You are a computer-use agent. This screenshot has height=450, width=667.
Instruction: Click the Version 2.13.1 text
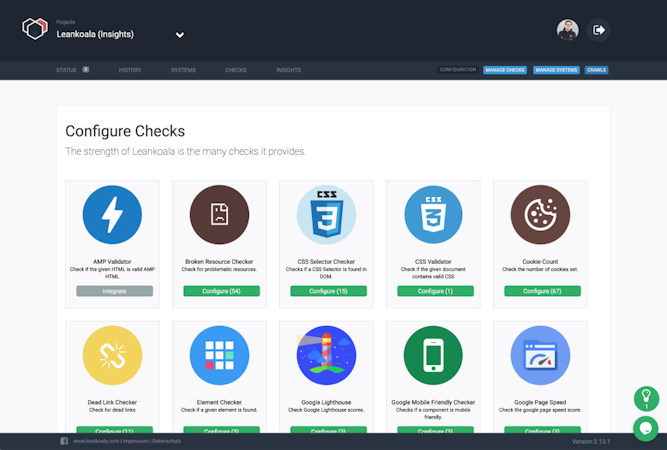591,441
